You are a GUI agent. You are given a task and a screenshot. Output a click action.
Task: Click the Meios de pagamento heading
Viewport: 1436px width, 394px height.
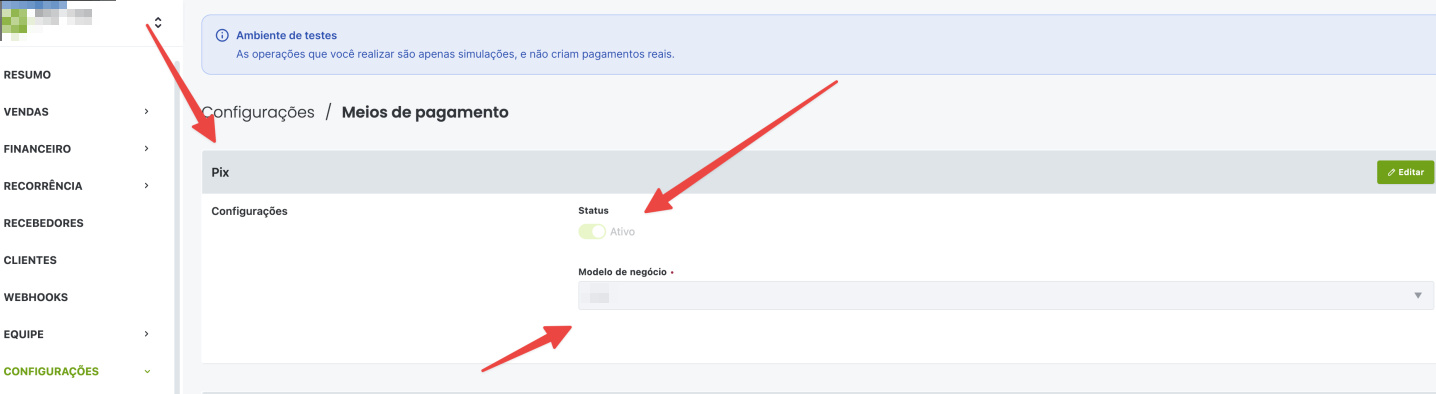(425, 112)
